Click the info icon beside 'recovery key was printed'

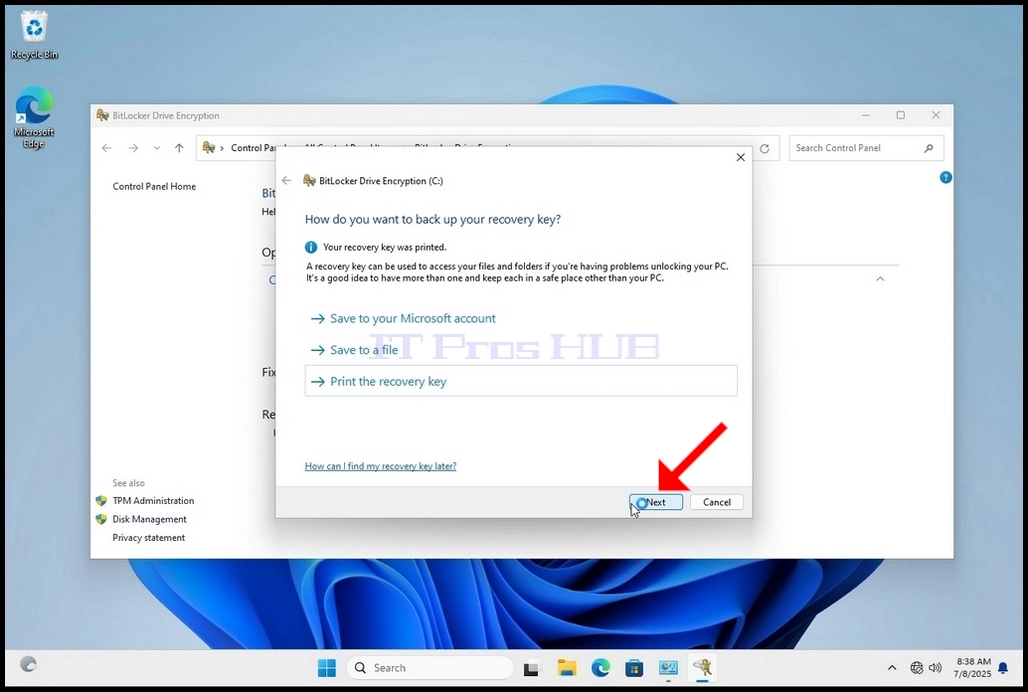(311, 247)
